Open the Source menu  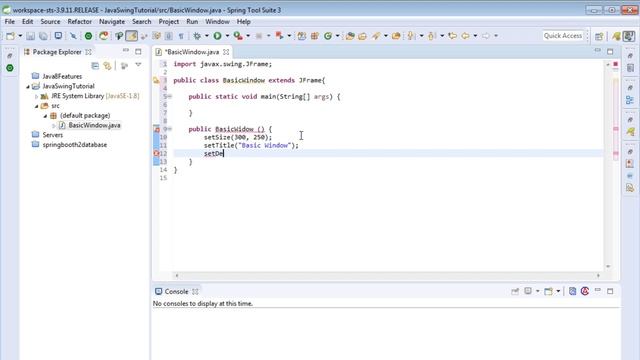[50, 22]
